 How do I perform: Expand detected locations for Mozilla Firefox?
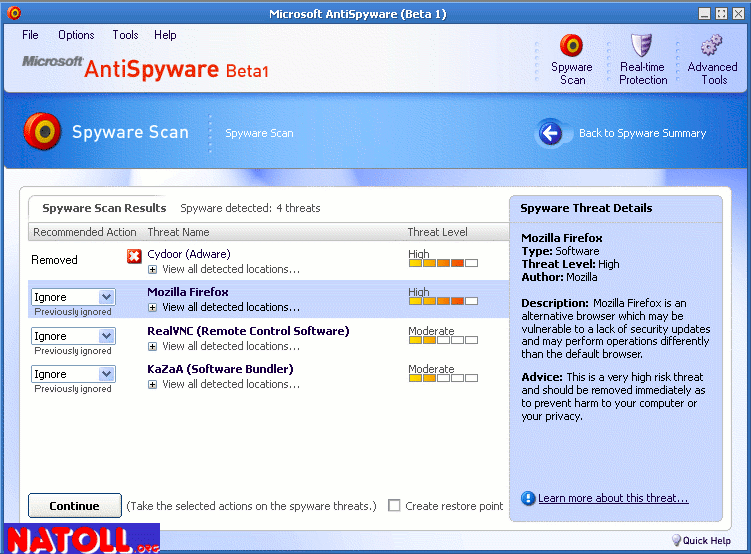(x=152, y=307)
